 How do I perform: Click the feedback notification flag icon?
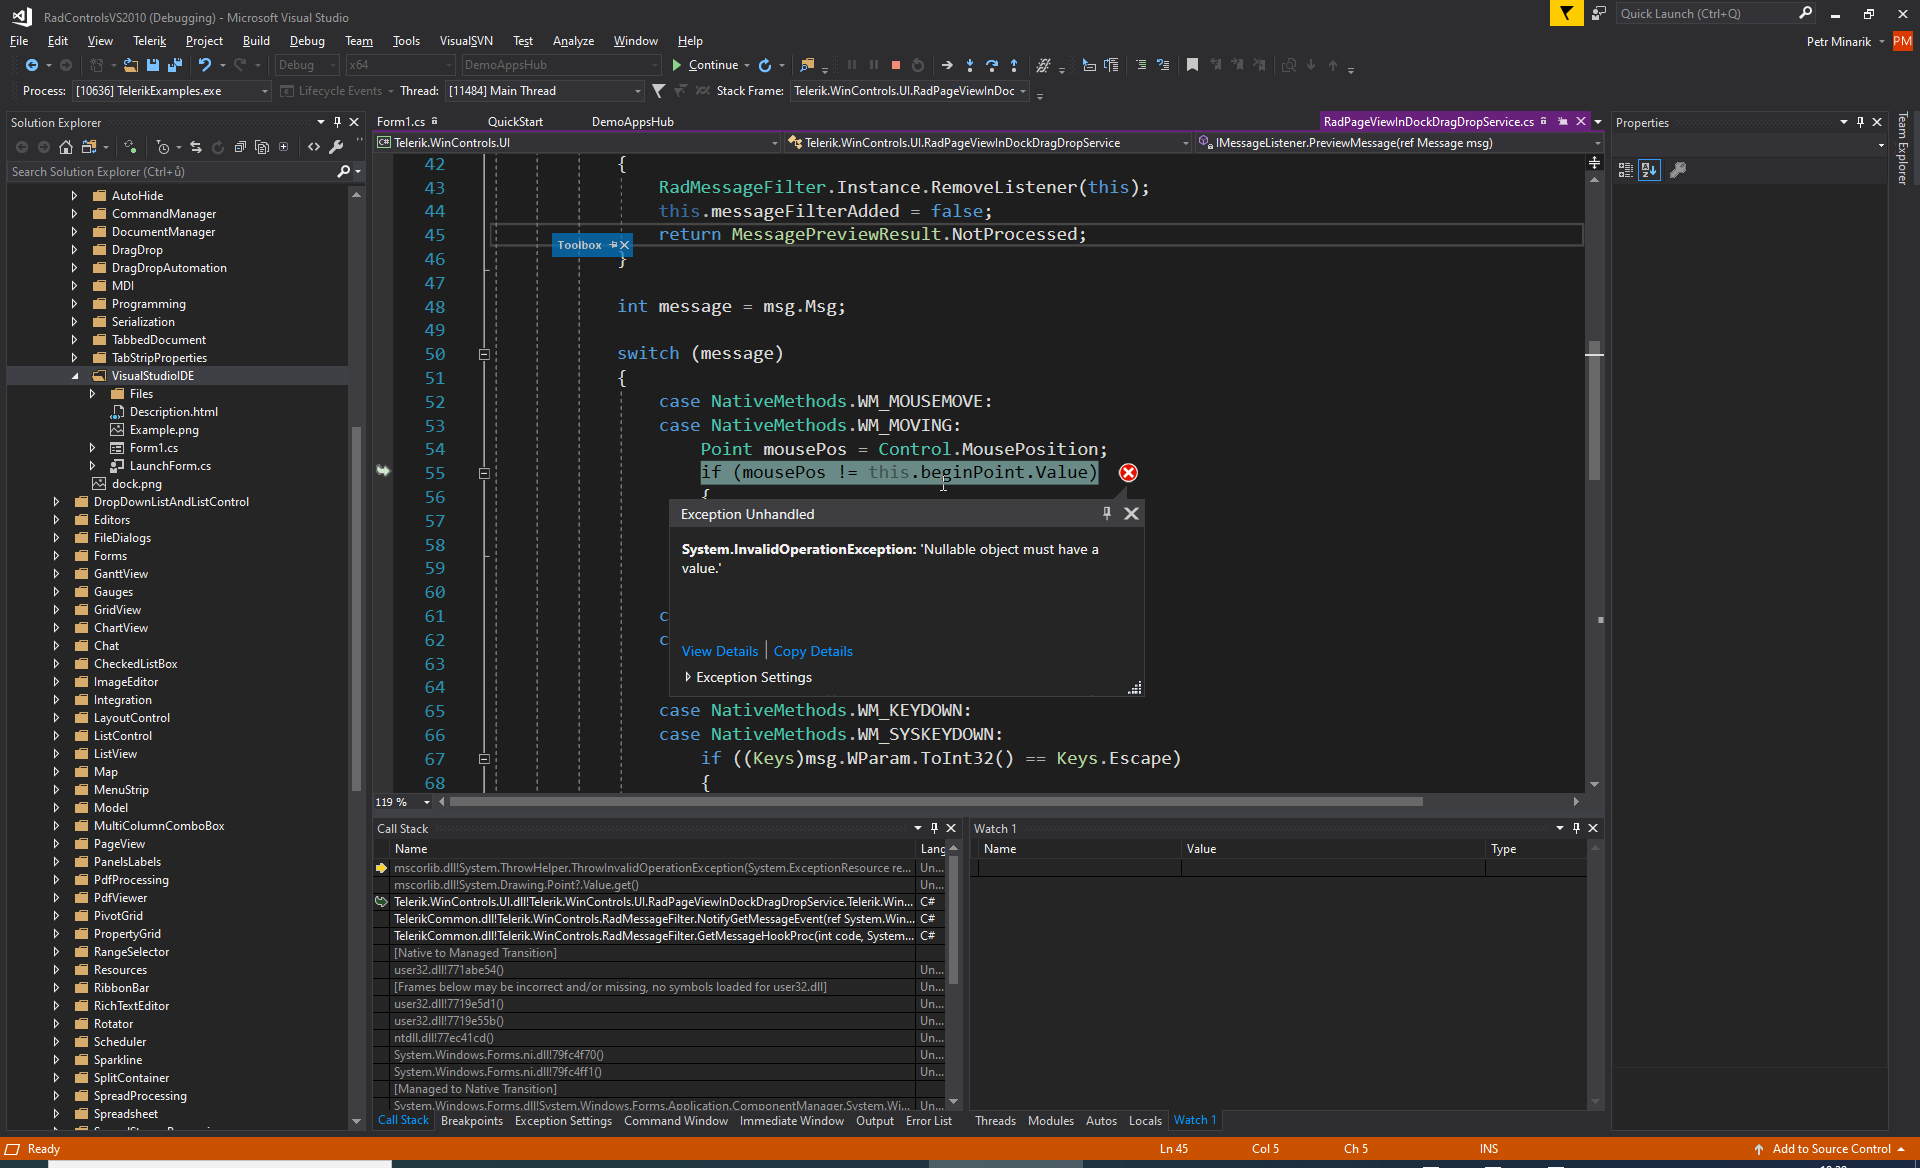1566,13
